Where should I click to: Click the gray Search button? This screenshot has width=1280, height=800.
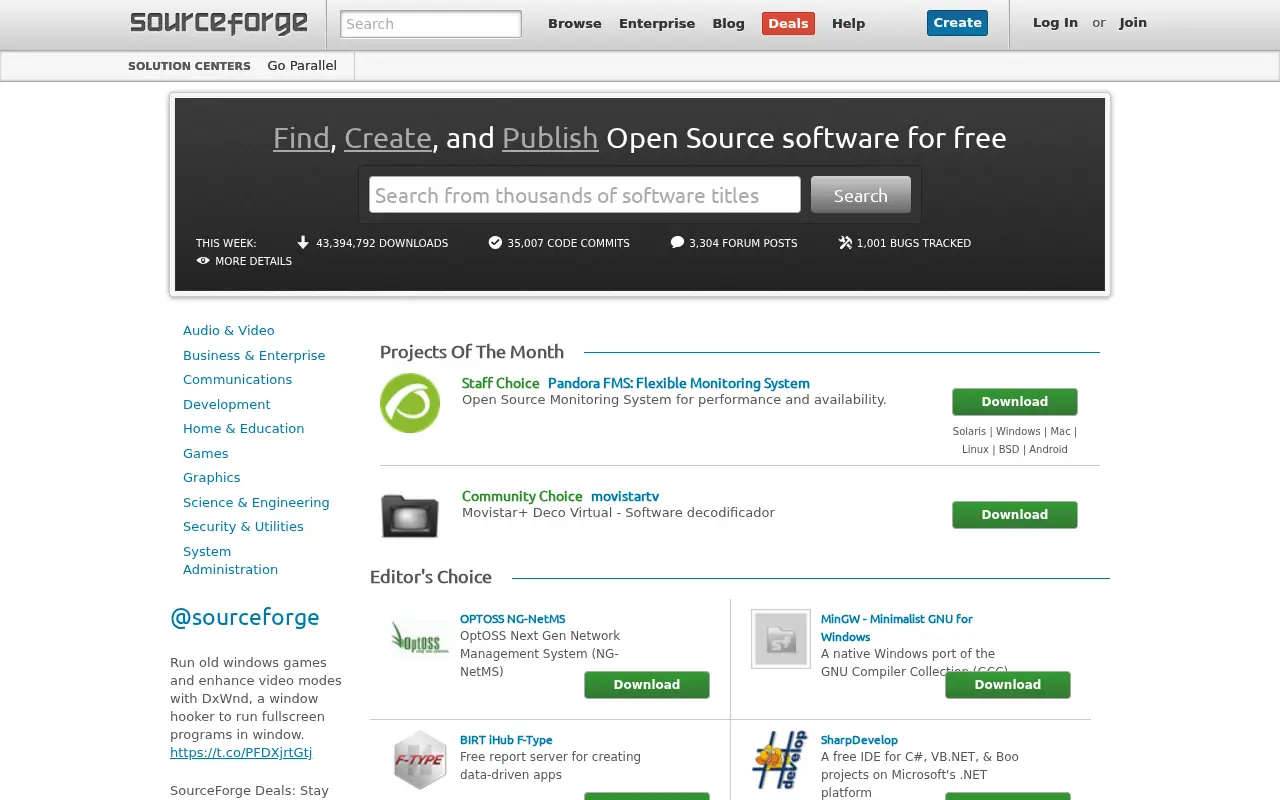[x=861, y=195]
